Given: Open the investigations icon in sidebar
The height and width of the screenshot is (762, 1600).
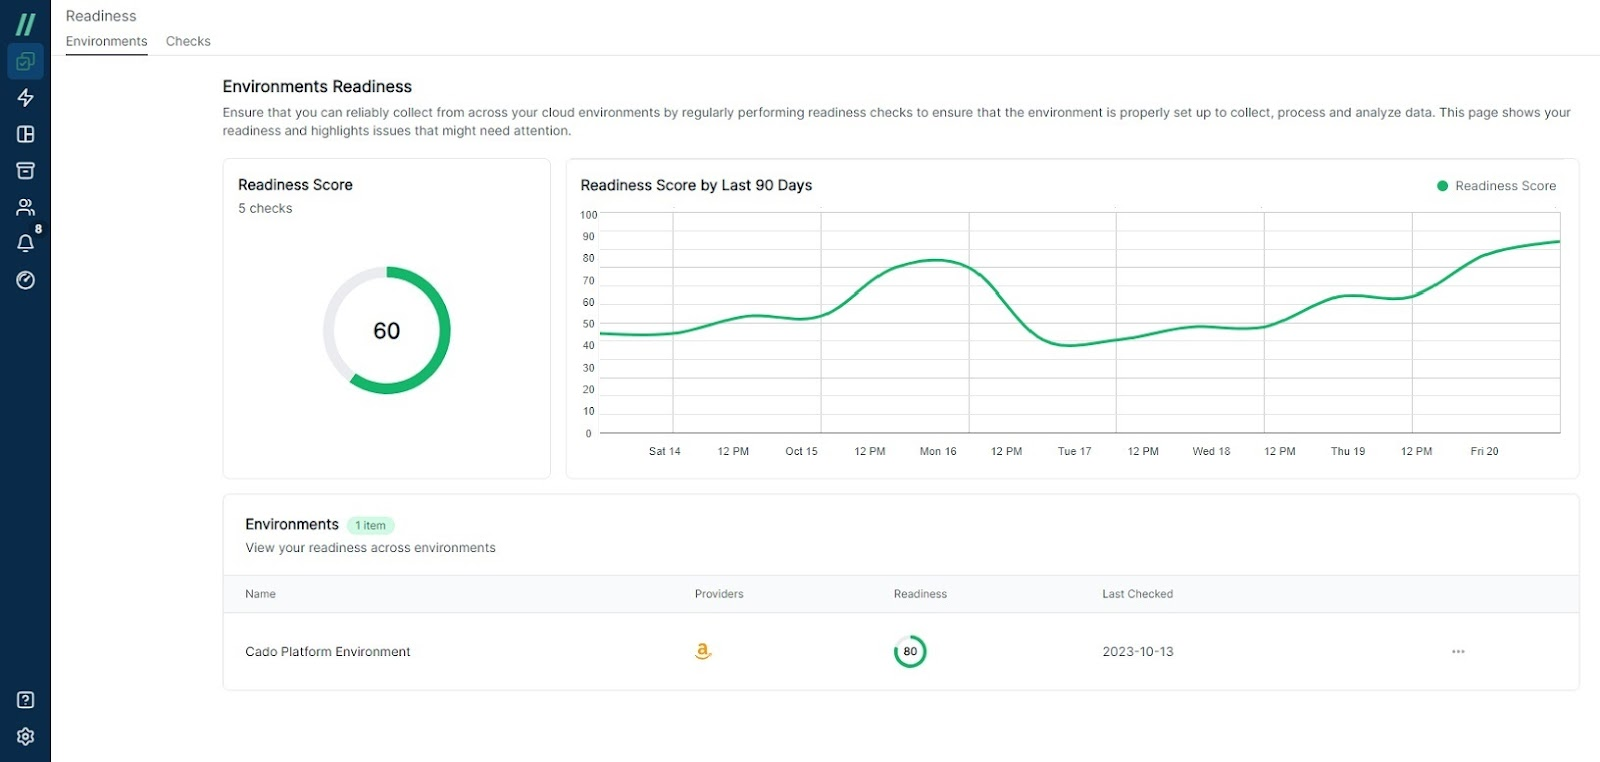Looking at the screenshot, I should pyautogui.click(x=26, y=61).
